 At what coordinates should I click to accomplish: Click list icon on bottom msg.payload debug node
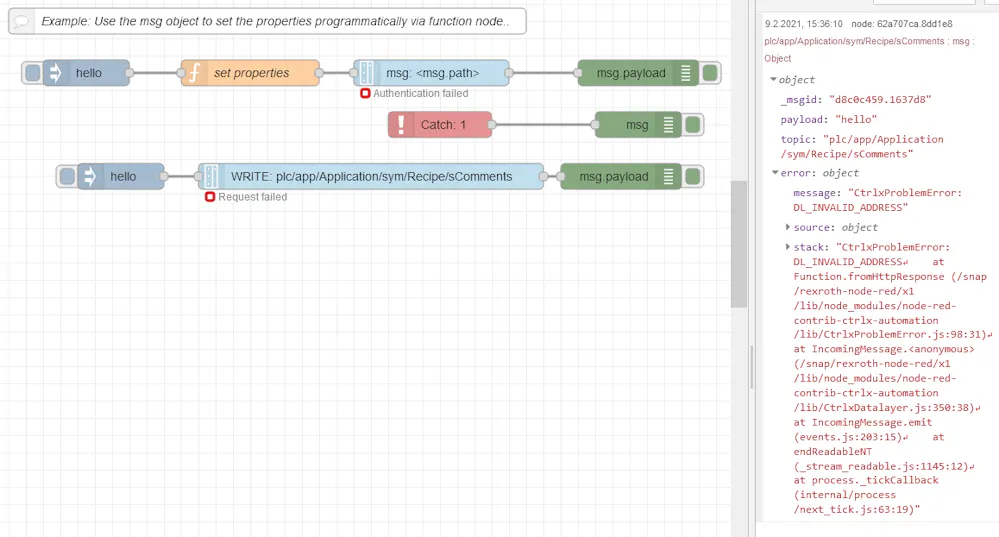[x=668, y=176]
